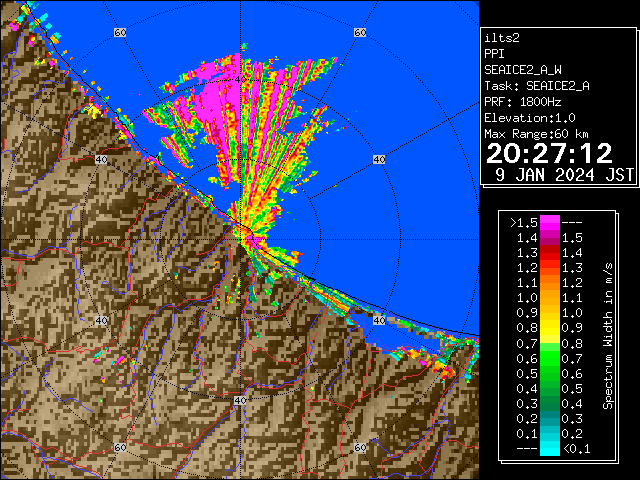Click the product name SEAICE2_A_W

click(523, 70)
